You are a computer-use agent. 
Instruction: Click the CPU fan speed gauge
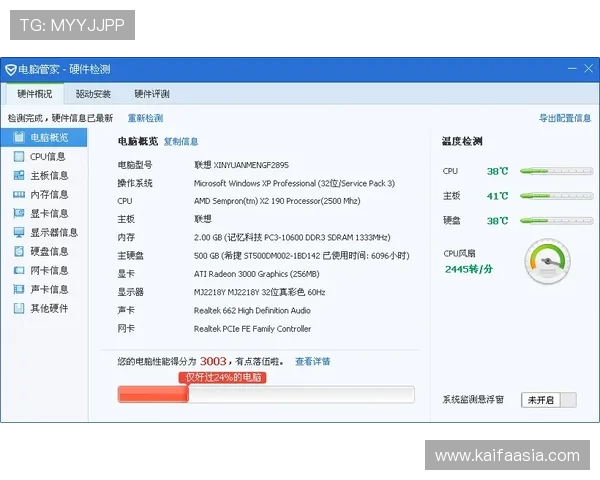pyautogui.click(x=548, y=261)
